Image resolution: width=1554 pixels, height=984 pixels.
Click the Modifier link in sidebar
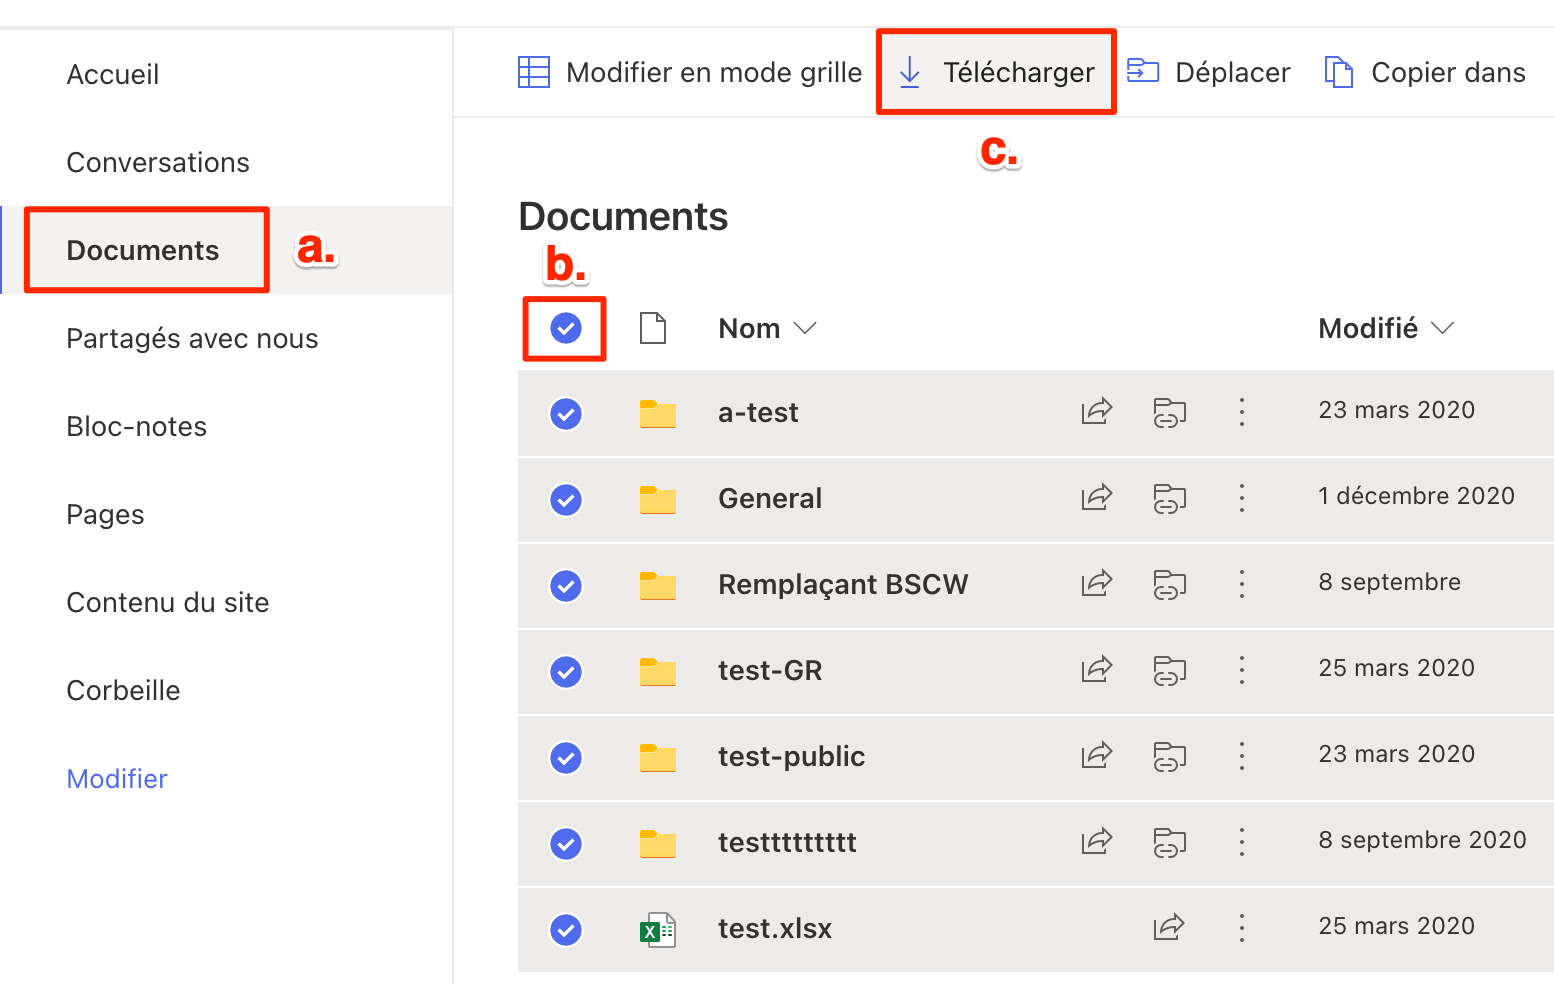pos(117,778)
